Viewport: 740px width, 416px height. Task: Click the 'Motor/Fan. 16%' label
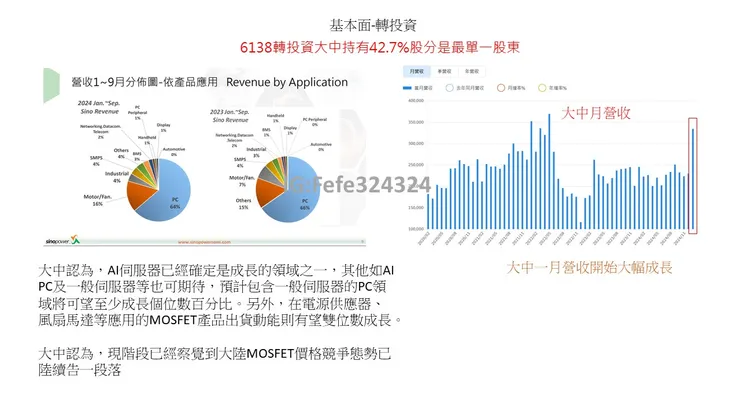(x=98, y=200)
